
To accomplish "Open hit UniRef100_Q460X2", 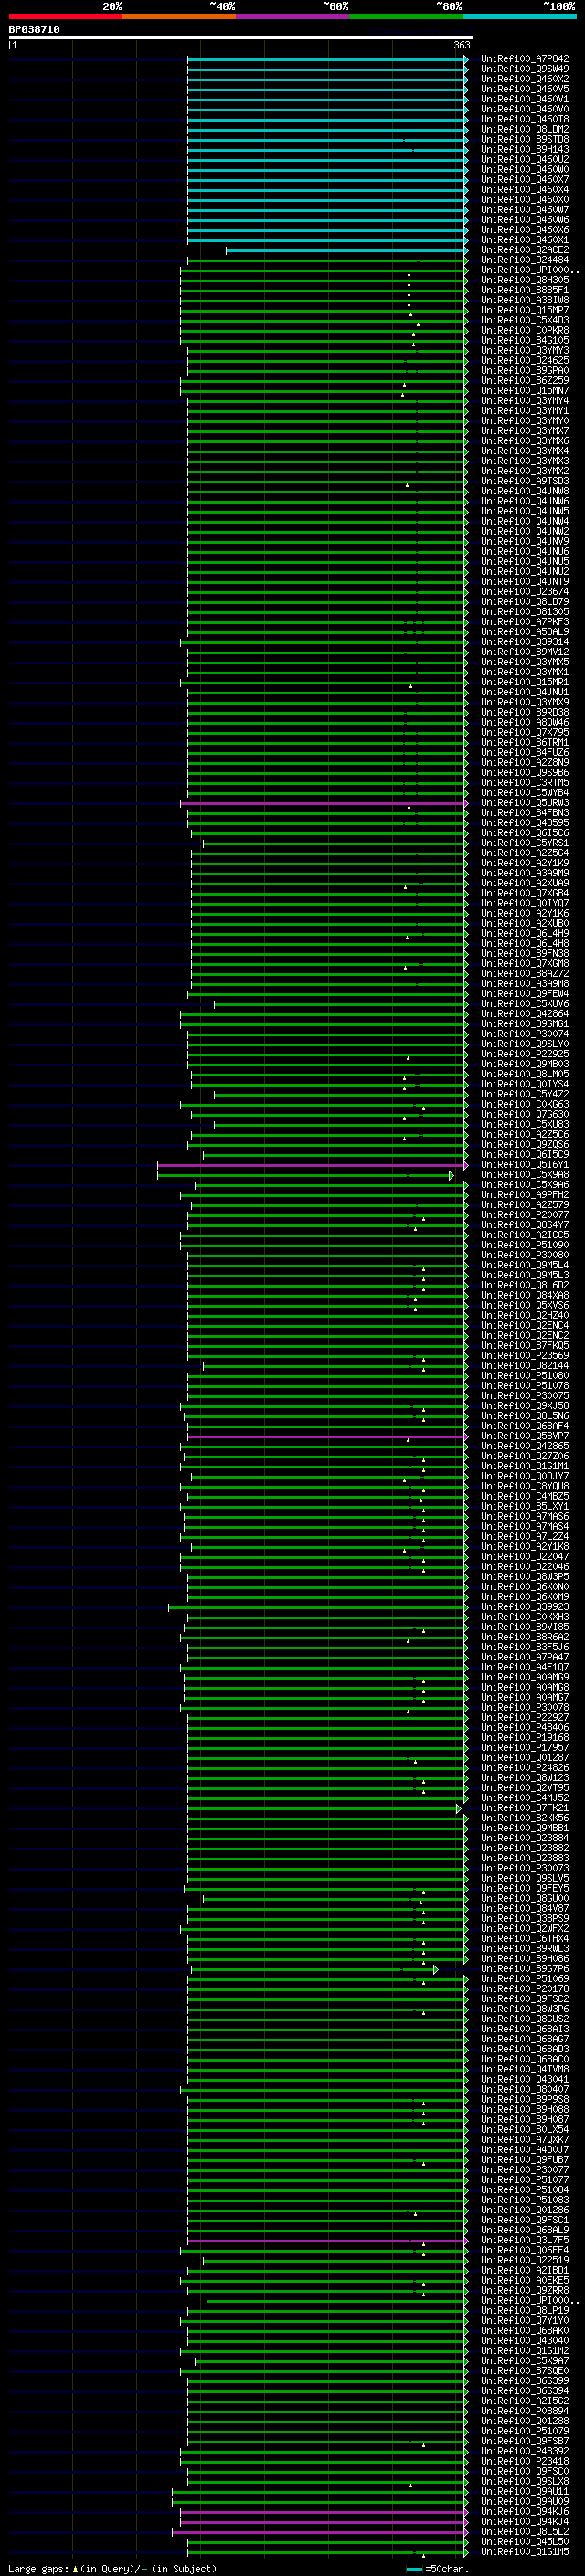I will pos(525,79).
